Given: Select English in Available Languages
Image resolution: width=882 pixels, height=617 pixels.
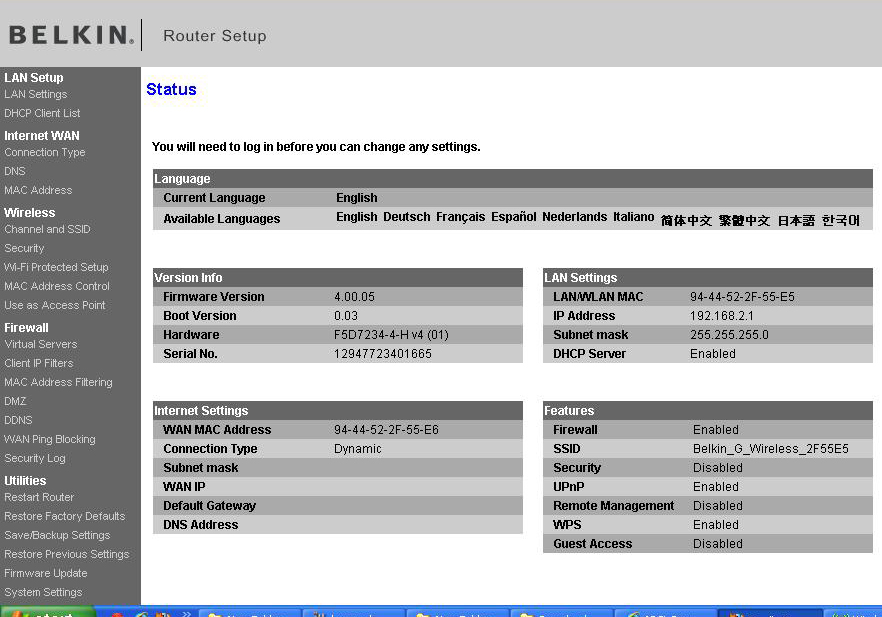Looking at the screenshot, I should click(357, 217).
